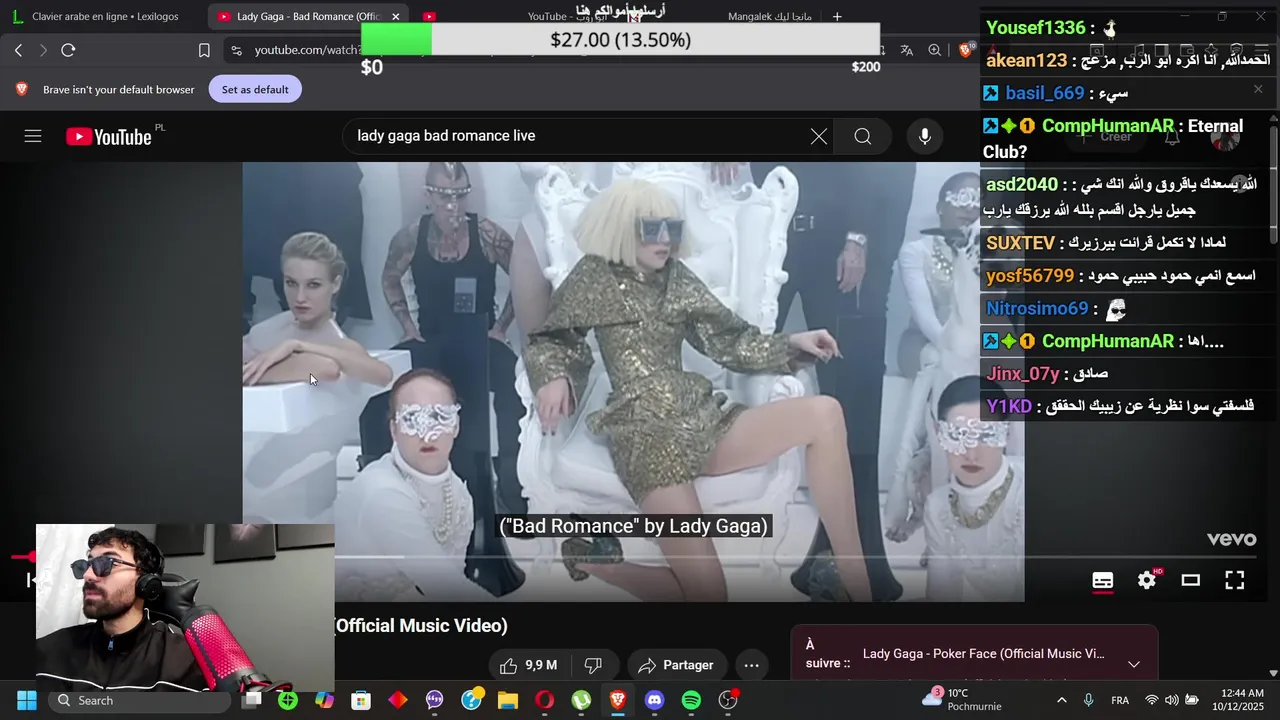Open the video player settings gear

pyautogui.click(x=1147, y=580)
